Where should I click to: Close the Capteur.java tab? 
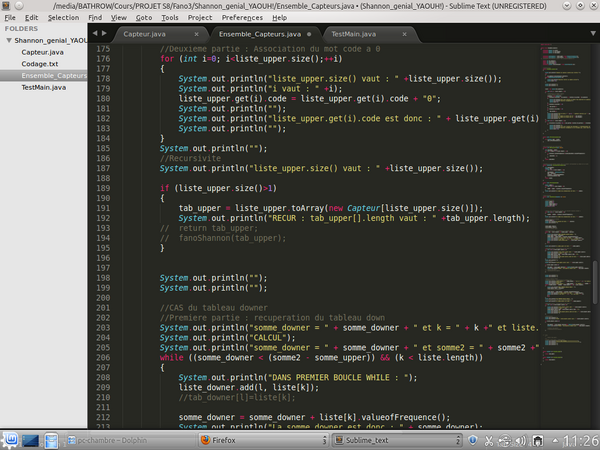click(198, 34)
